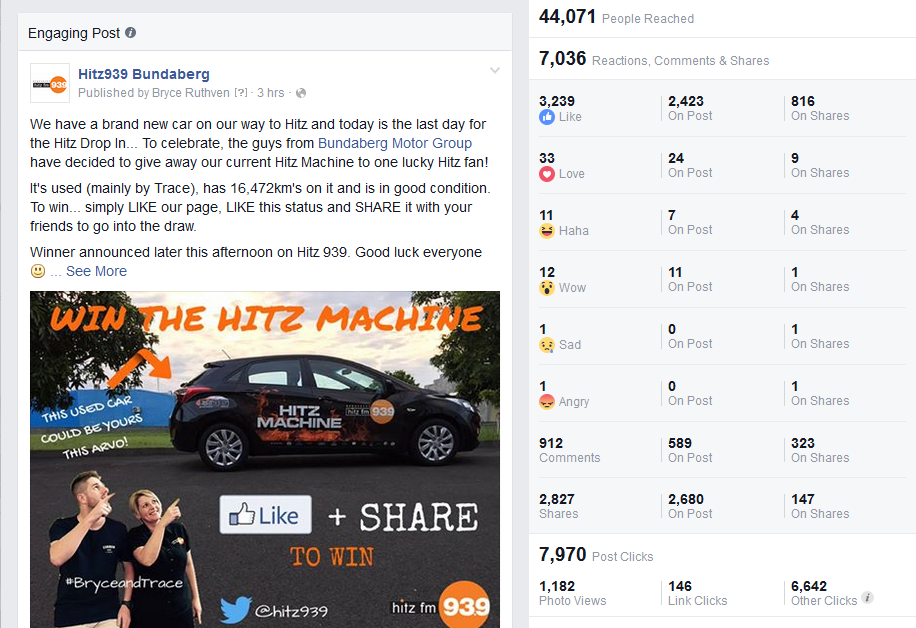The width and height of the screenshot is (916, 628).
Task: Open the Hitz939 Bundaberg page link
Action: (144, 74)
